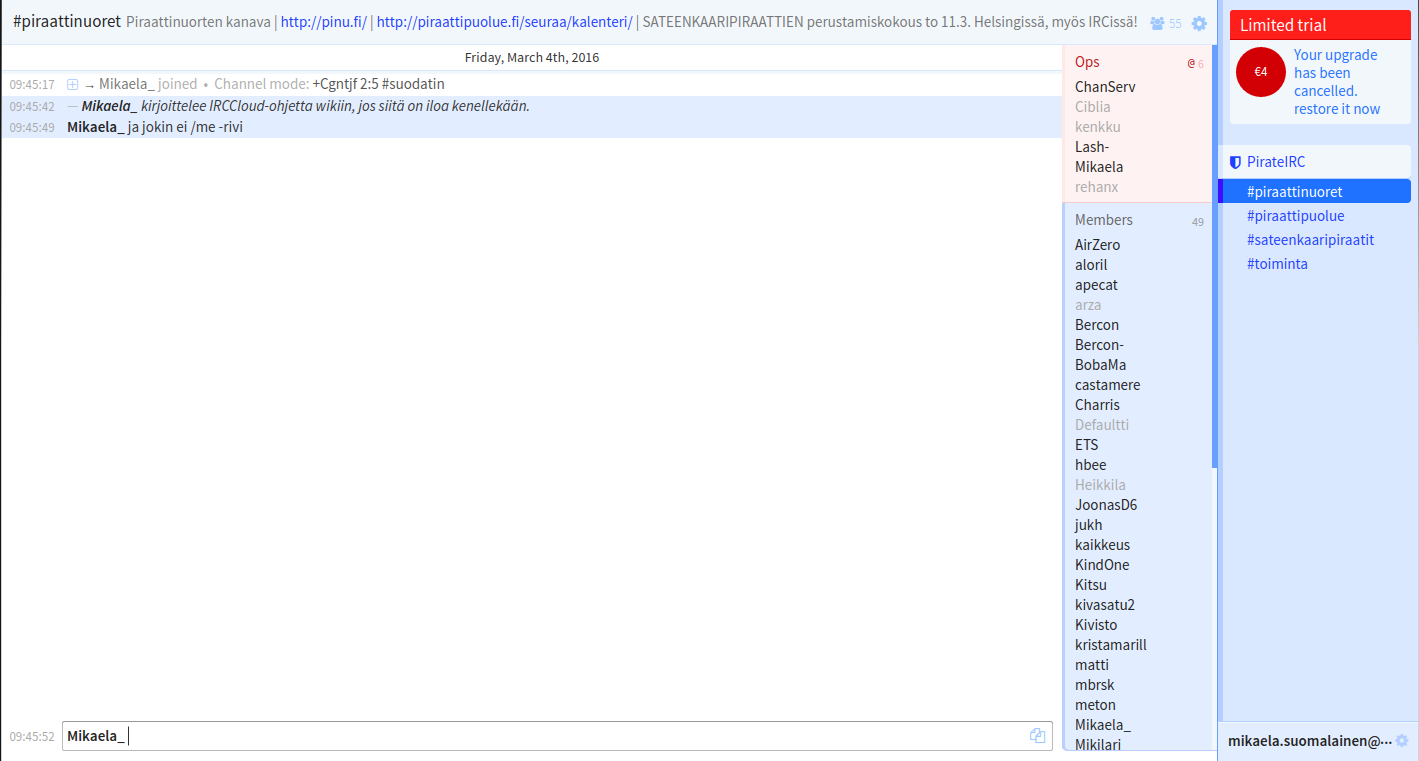This screenshot has width=1419, height=761.
Task: Open channel settings gear icon
Action: click(x=1199, y=23)
